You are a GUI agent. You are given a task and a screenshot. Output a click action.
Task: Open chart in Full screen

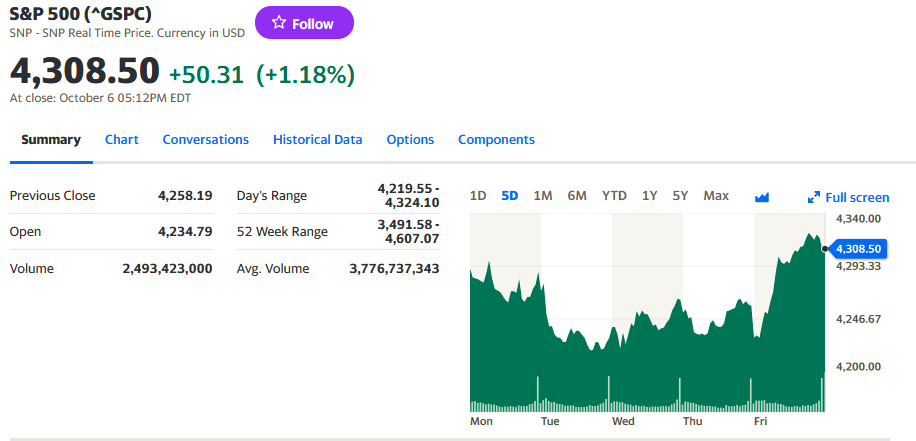click(x=848, y=197)
